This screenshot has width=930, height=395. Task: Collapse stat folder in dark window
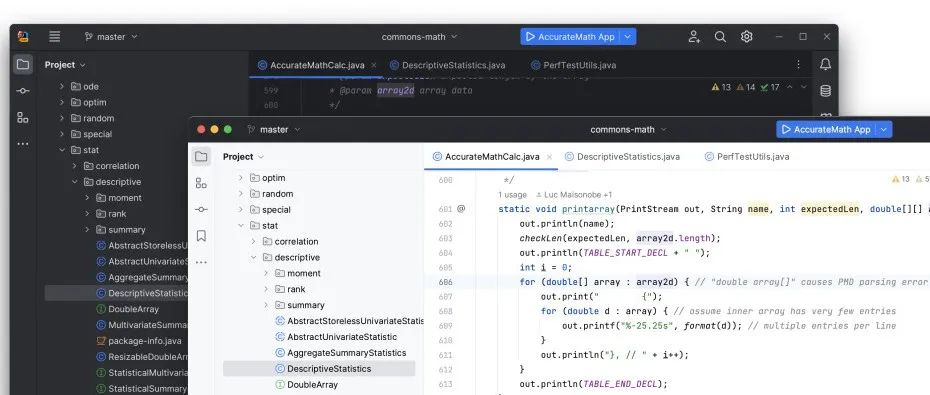click(x=62, y=150)
